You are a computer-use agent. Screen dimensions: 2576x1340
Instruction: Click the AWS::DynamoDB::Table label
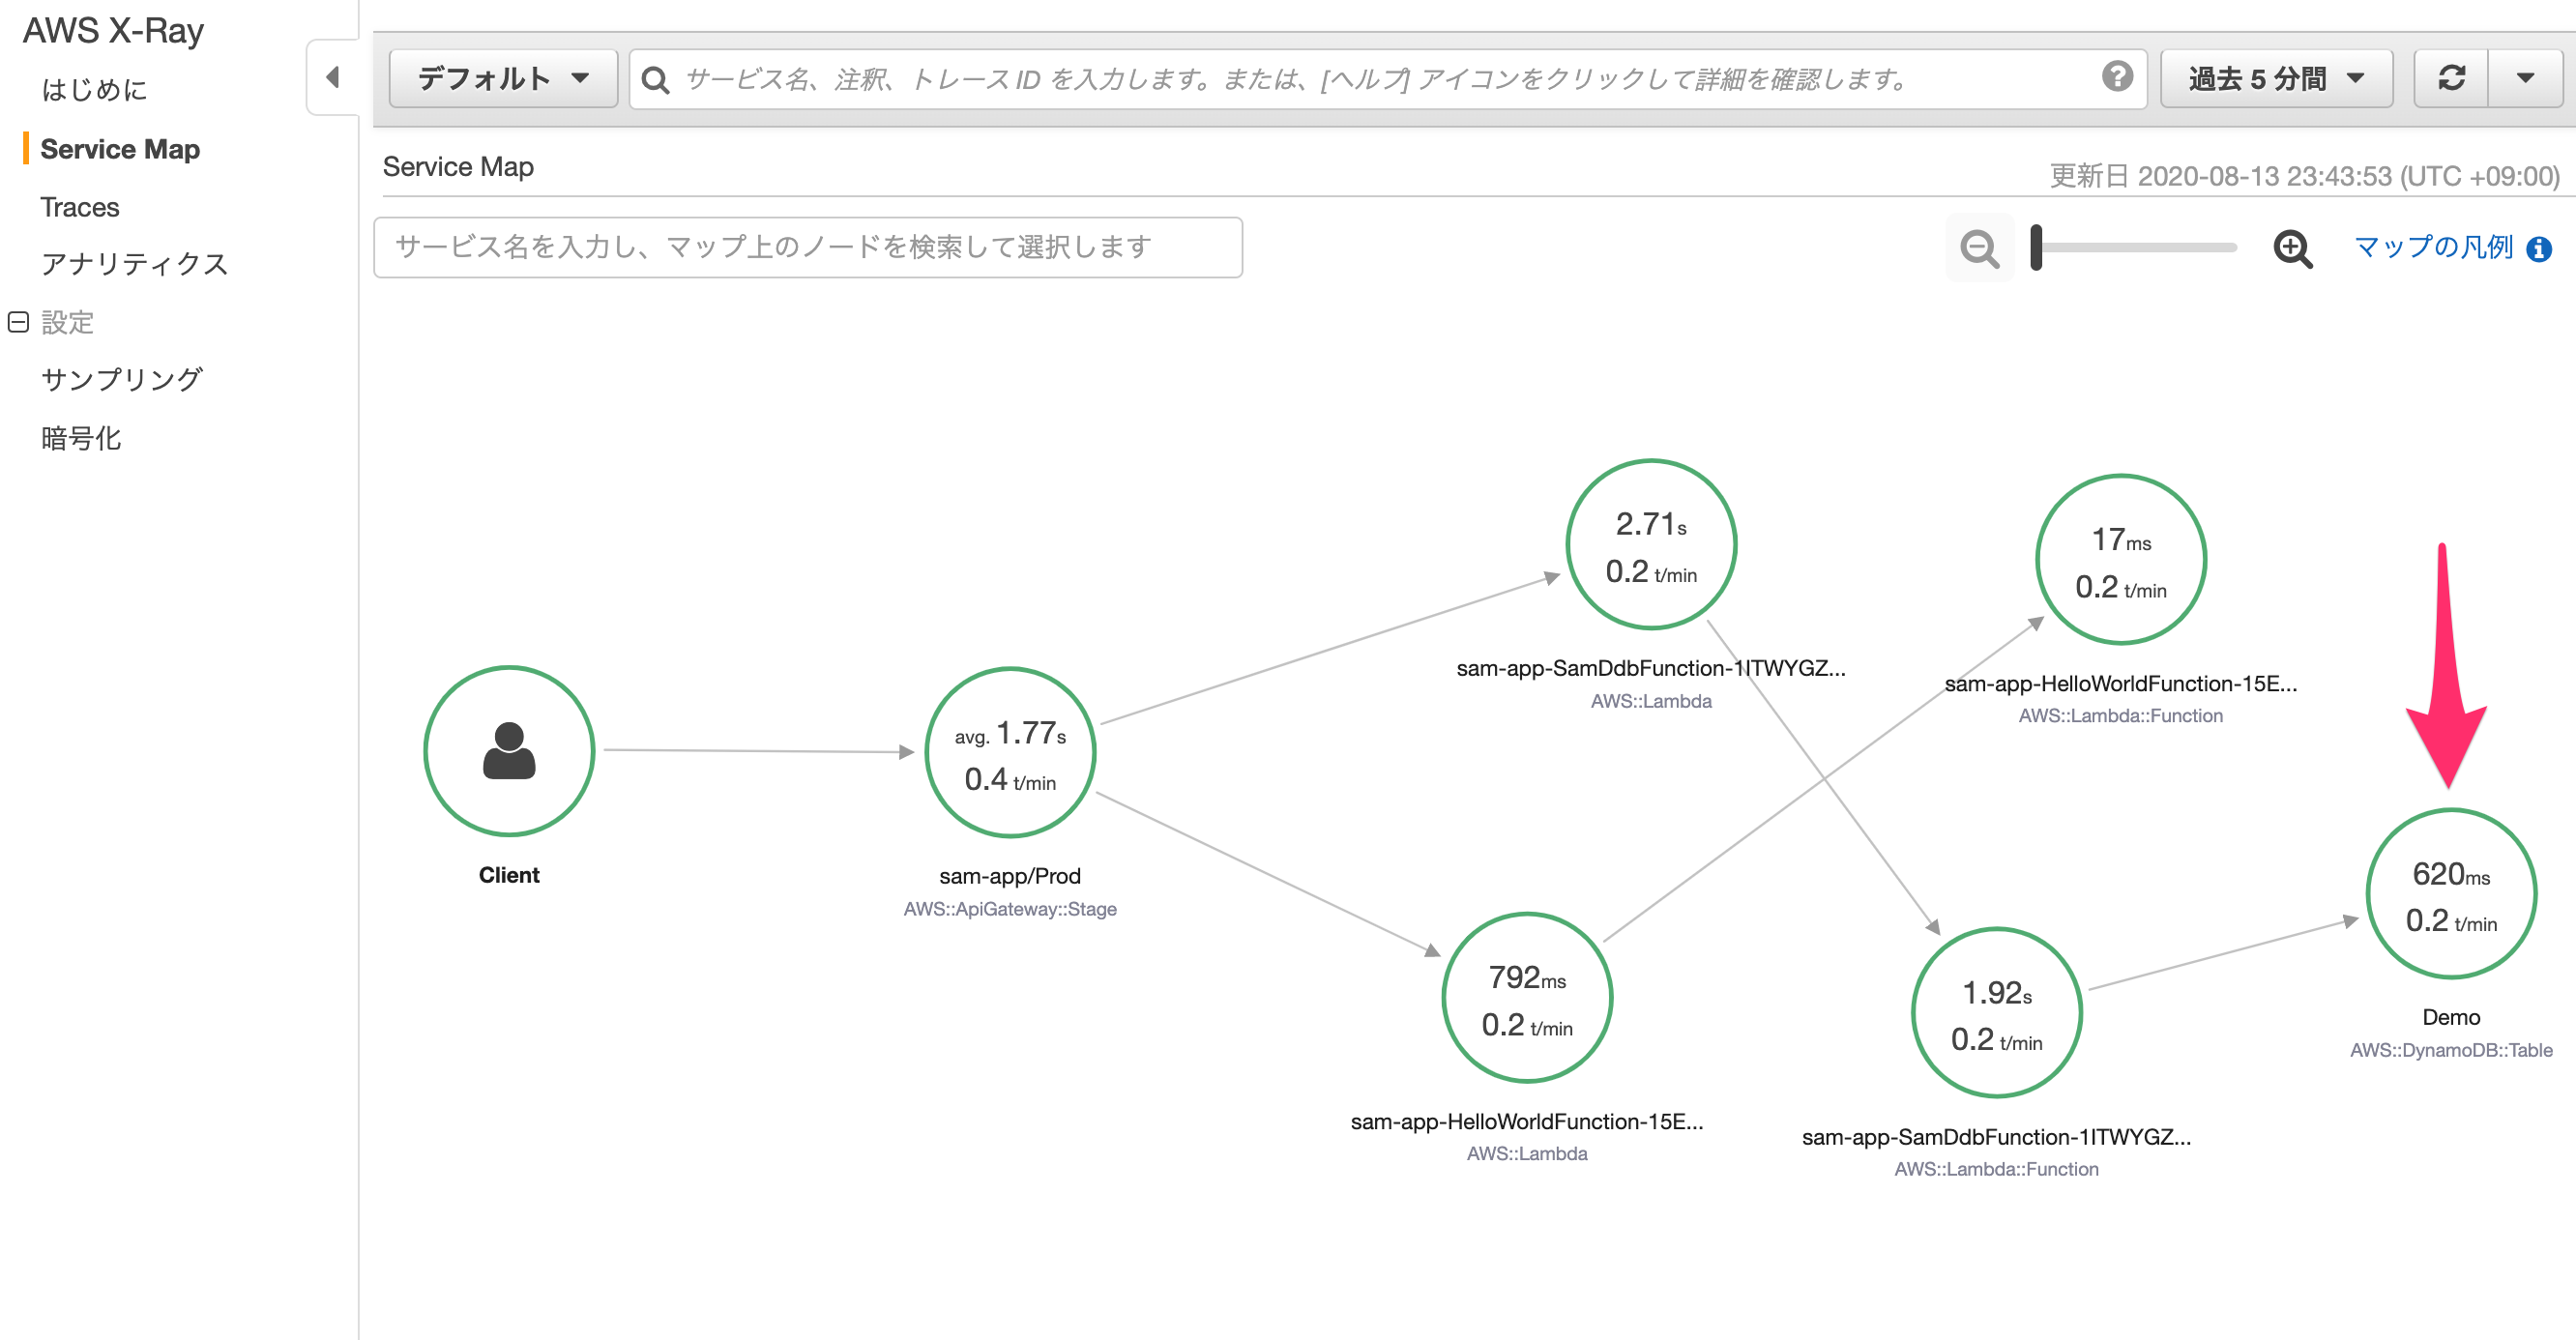2451,1050
